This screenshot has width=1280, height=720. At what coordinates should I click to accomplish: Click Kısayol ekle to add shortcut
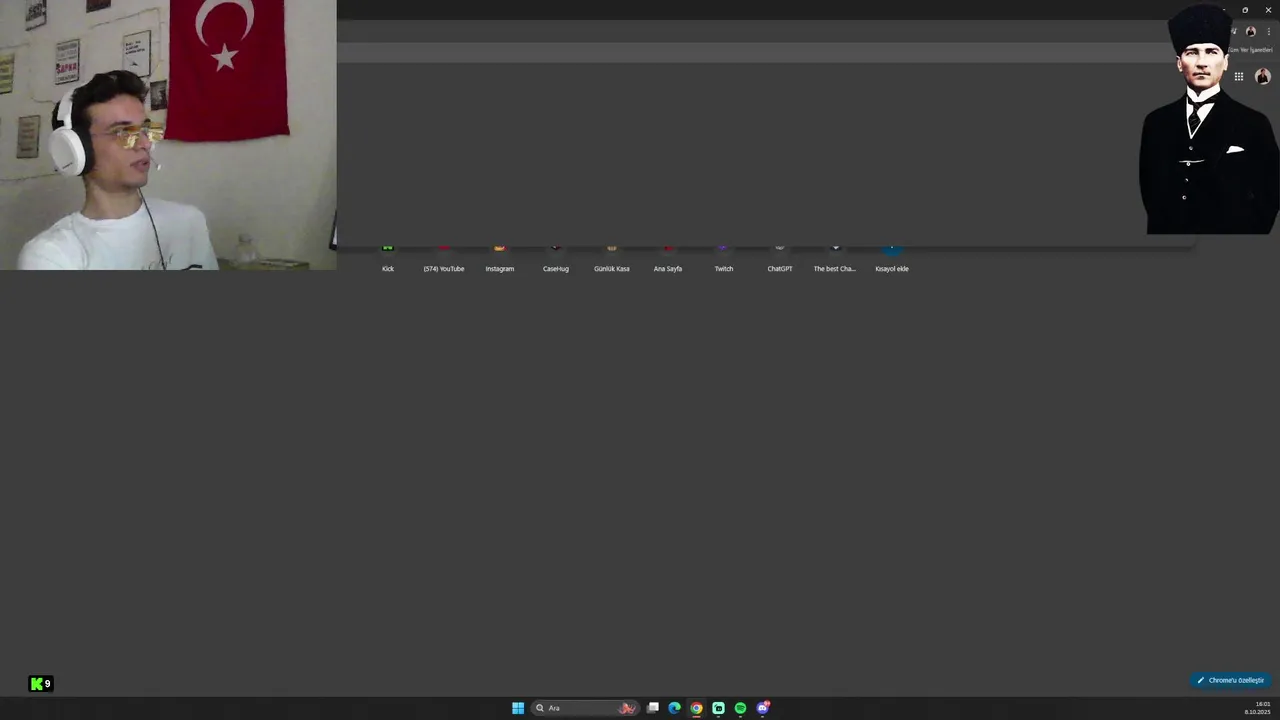pyautogui.click(x=892, y=259)
